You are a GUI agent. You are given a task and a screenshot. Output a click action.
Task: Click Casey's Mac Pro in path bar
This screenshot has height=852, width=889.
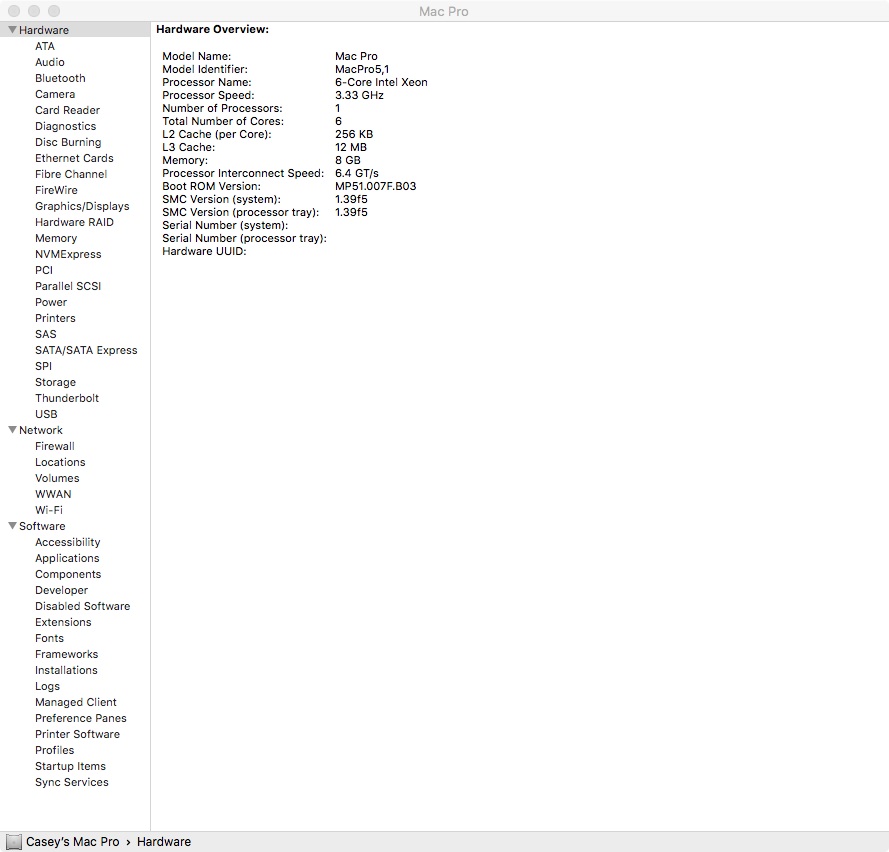point(73,842)
